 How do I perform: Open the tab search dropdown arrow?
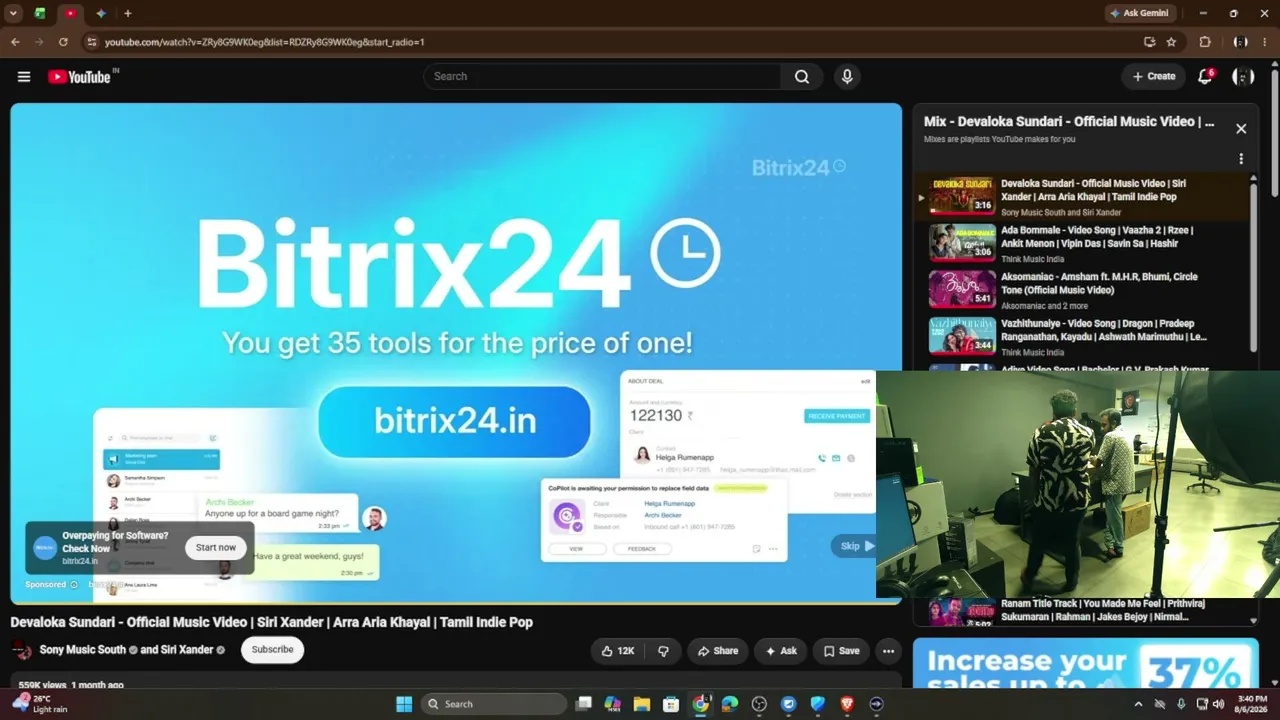click(x=13, y=14)
